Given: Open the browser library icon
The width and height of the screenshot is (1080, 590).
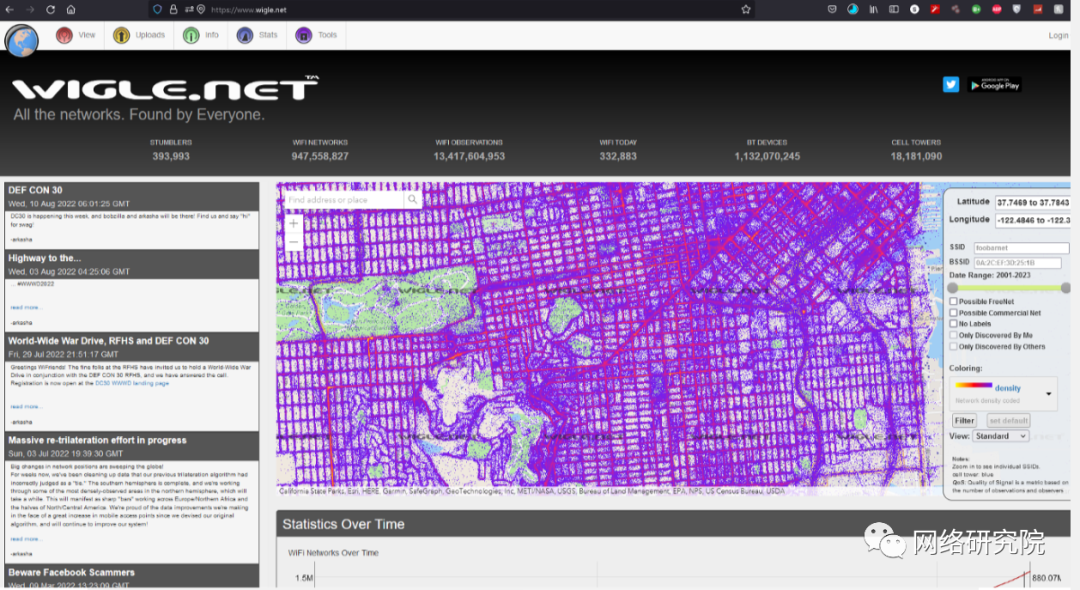Looking at the screenshot, I should pos(873,10).
